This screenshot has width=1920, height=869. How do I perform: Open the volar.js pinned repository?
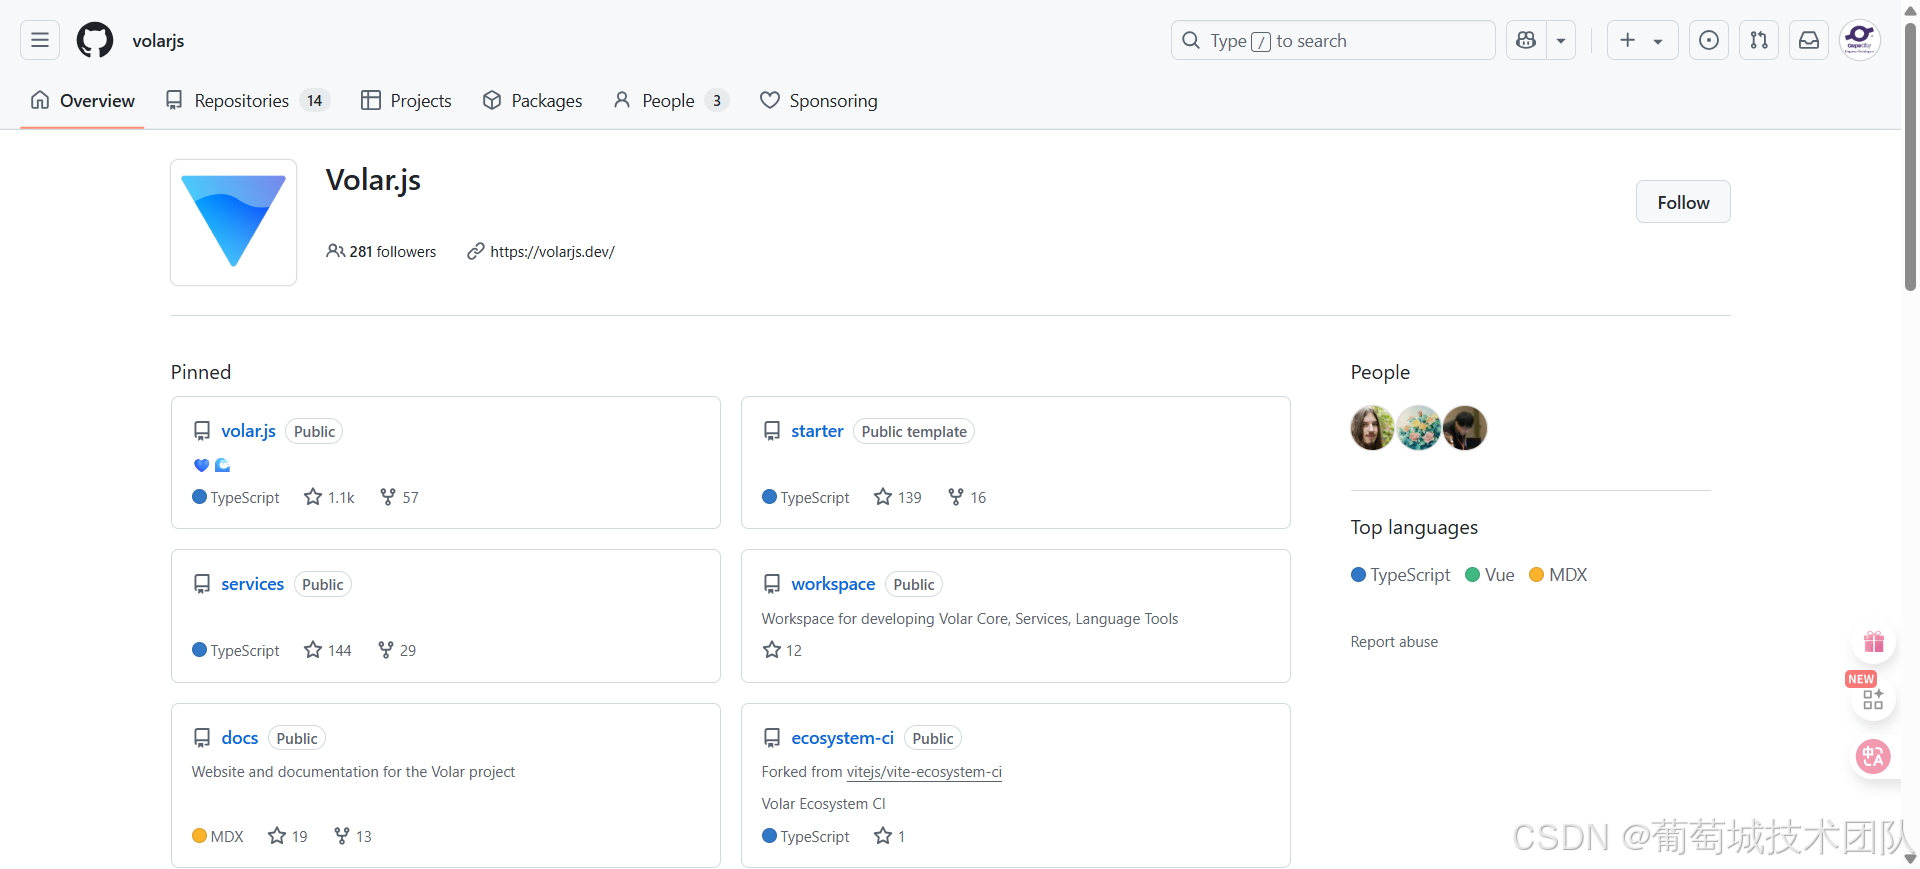point(248,431)
